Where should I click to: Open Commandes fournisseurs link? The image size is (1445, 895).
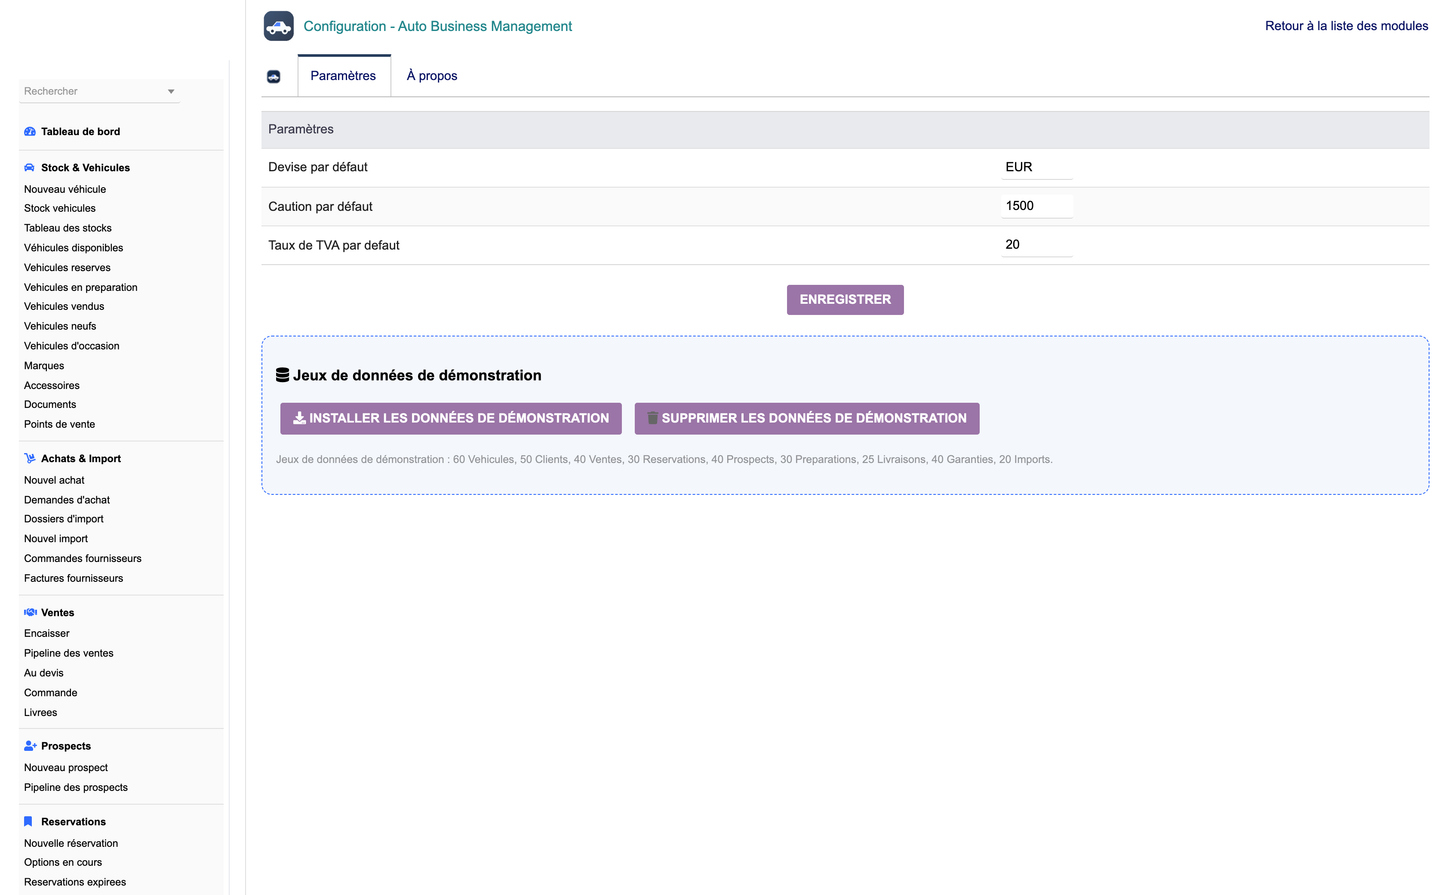tap(83, 559)
